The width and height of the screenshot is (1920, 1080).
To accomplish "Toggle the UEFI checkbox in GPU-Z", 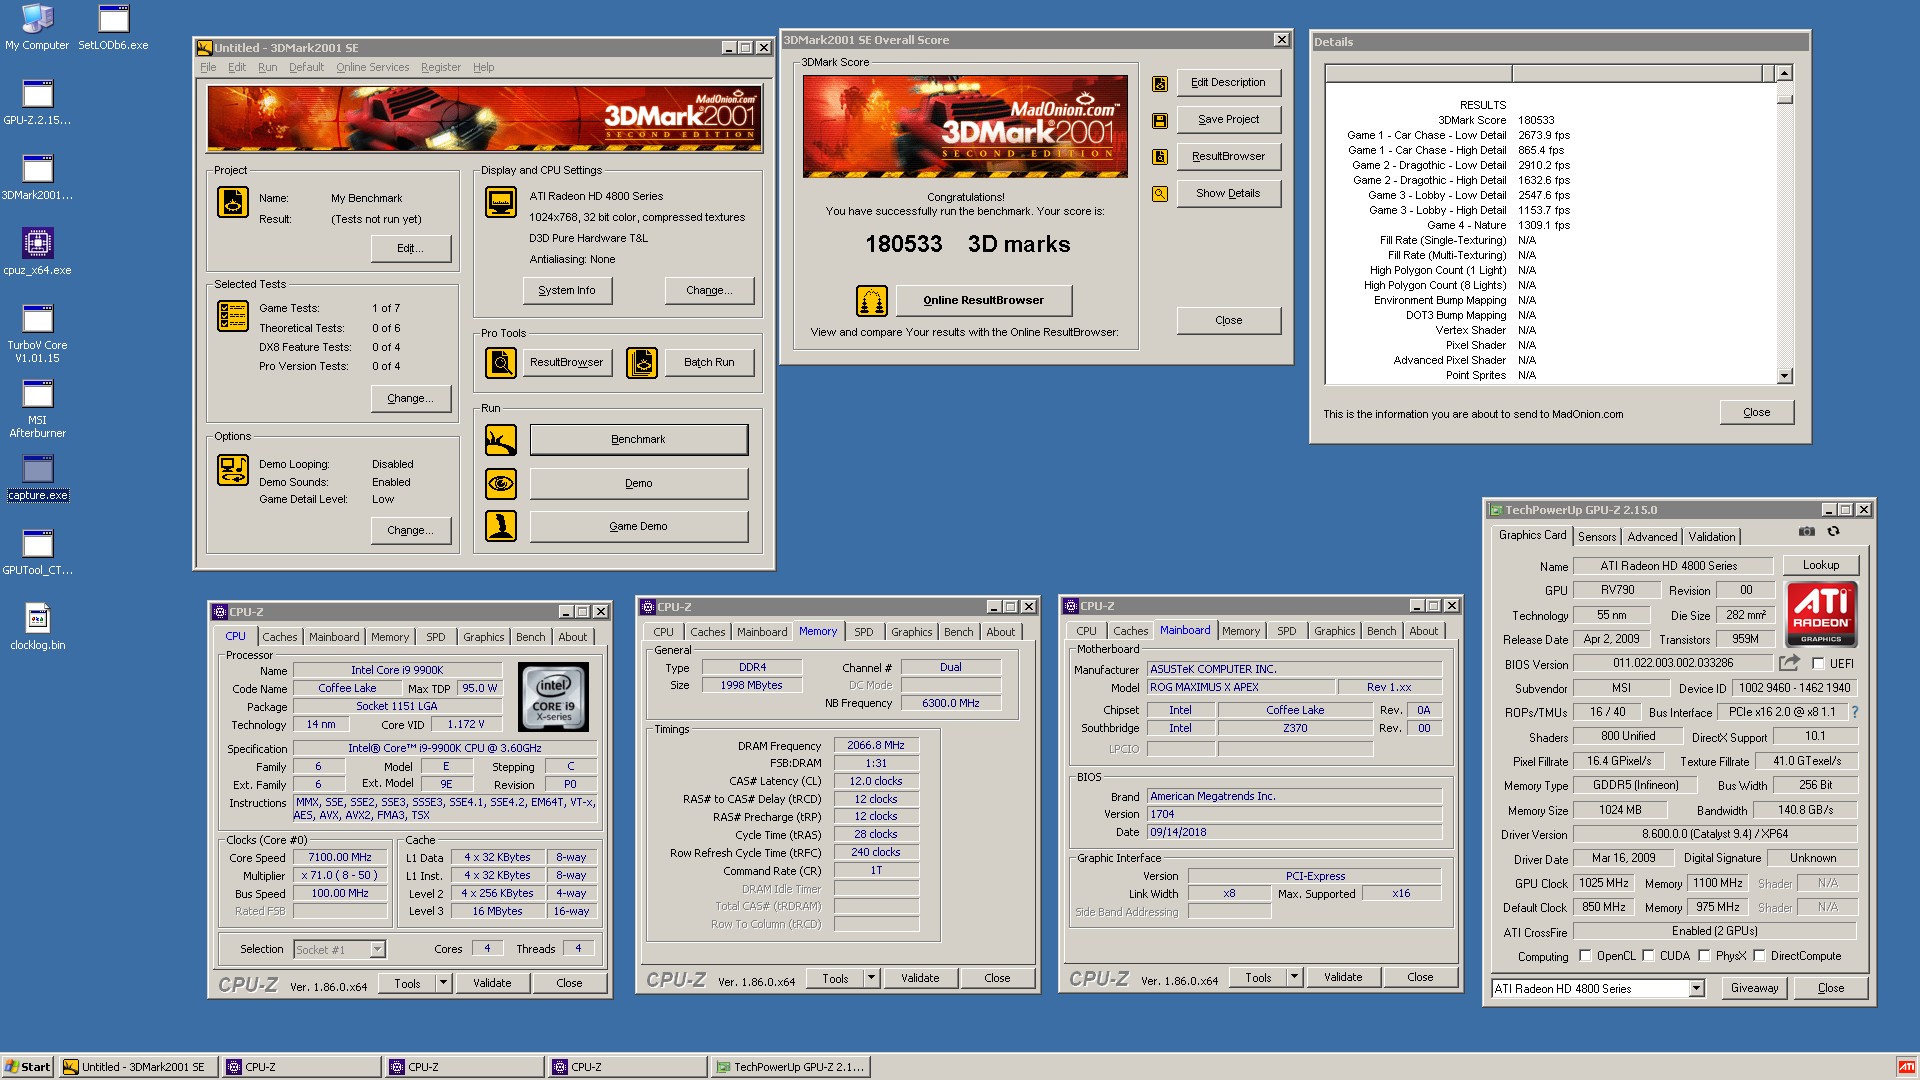I will pos(1818,663).
